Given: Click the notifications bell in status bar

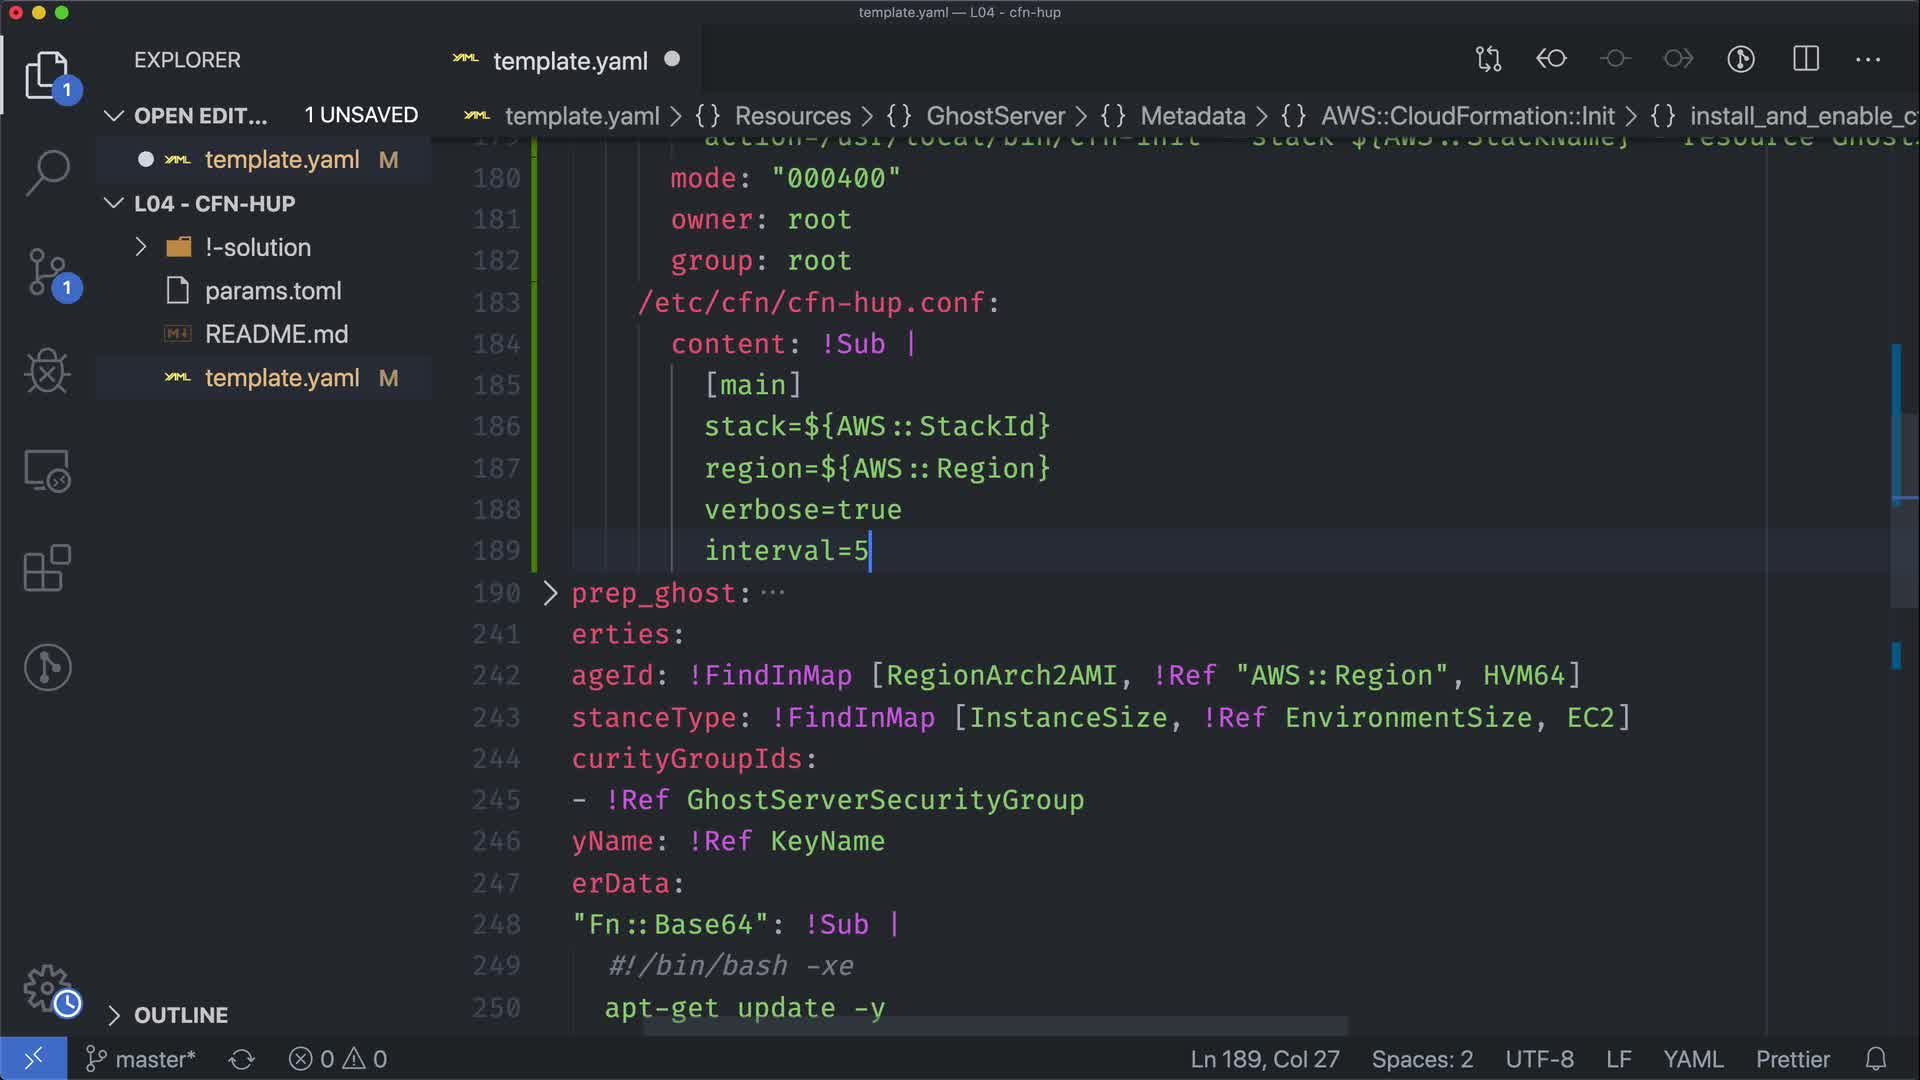Looking at the screenshot, I should (1875, 1059).
